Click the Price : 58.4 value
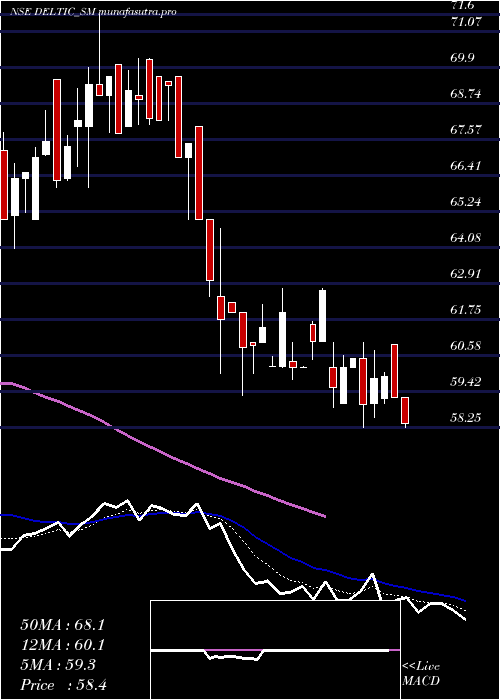 (x=63, y=685)
